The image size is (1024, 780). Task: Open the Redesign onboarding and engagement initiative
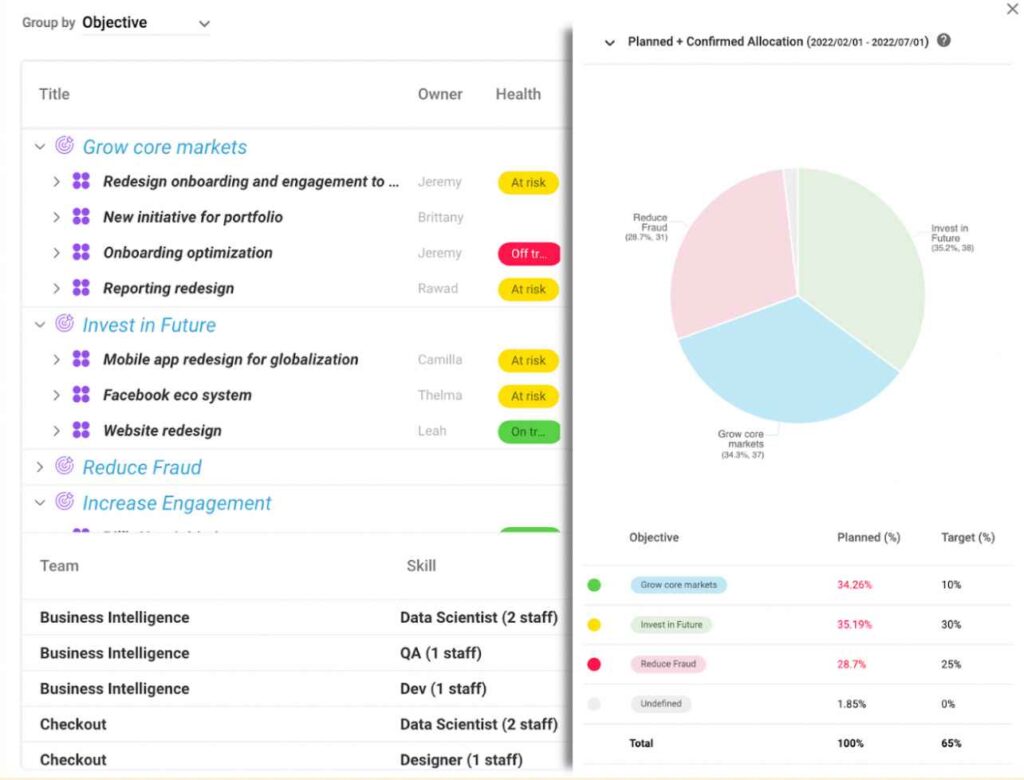pyautogui.click(x=251, y=182)
